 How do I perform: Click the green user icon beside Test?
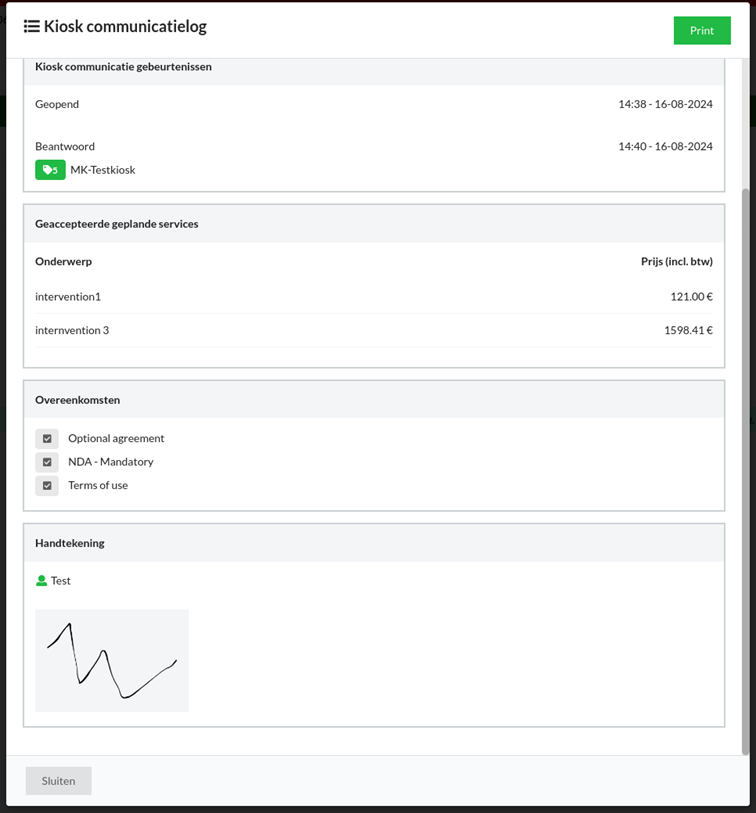[x=41, y=581]
